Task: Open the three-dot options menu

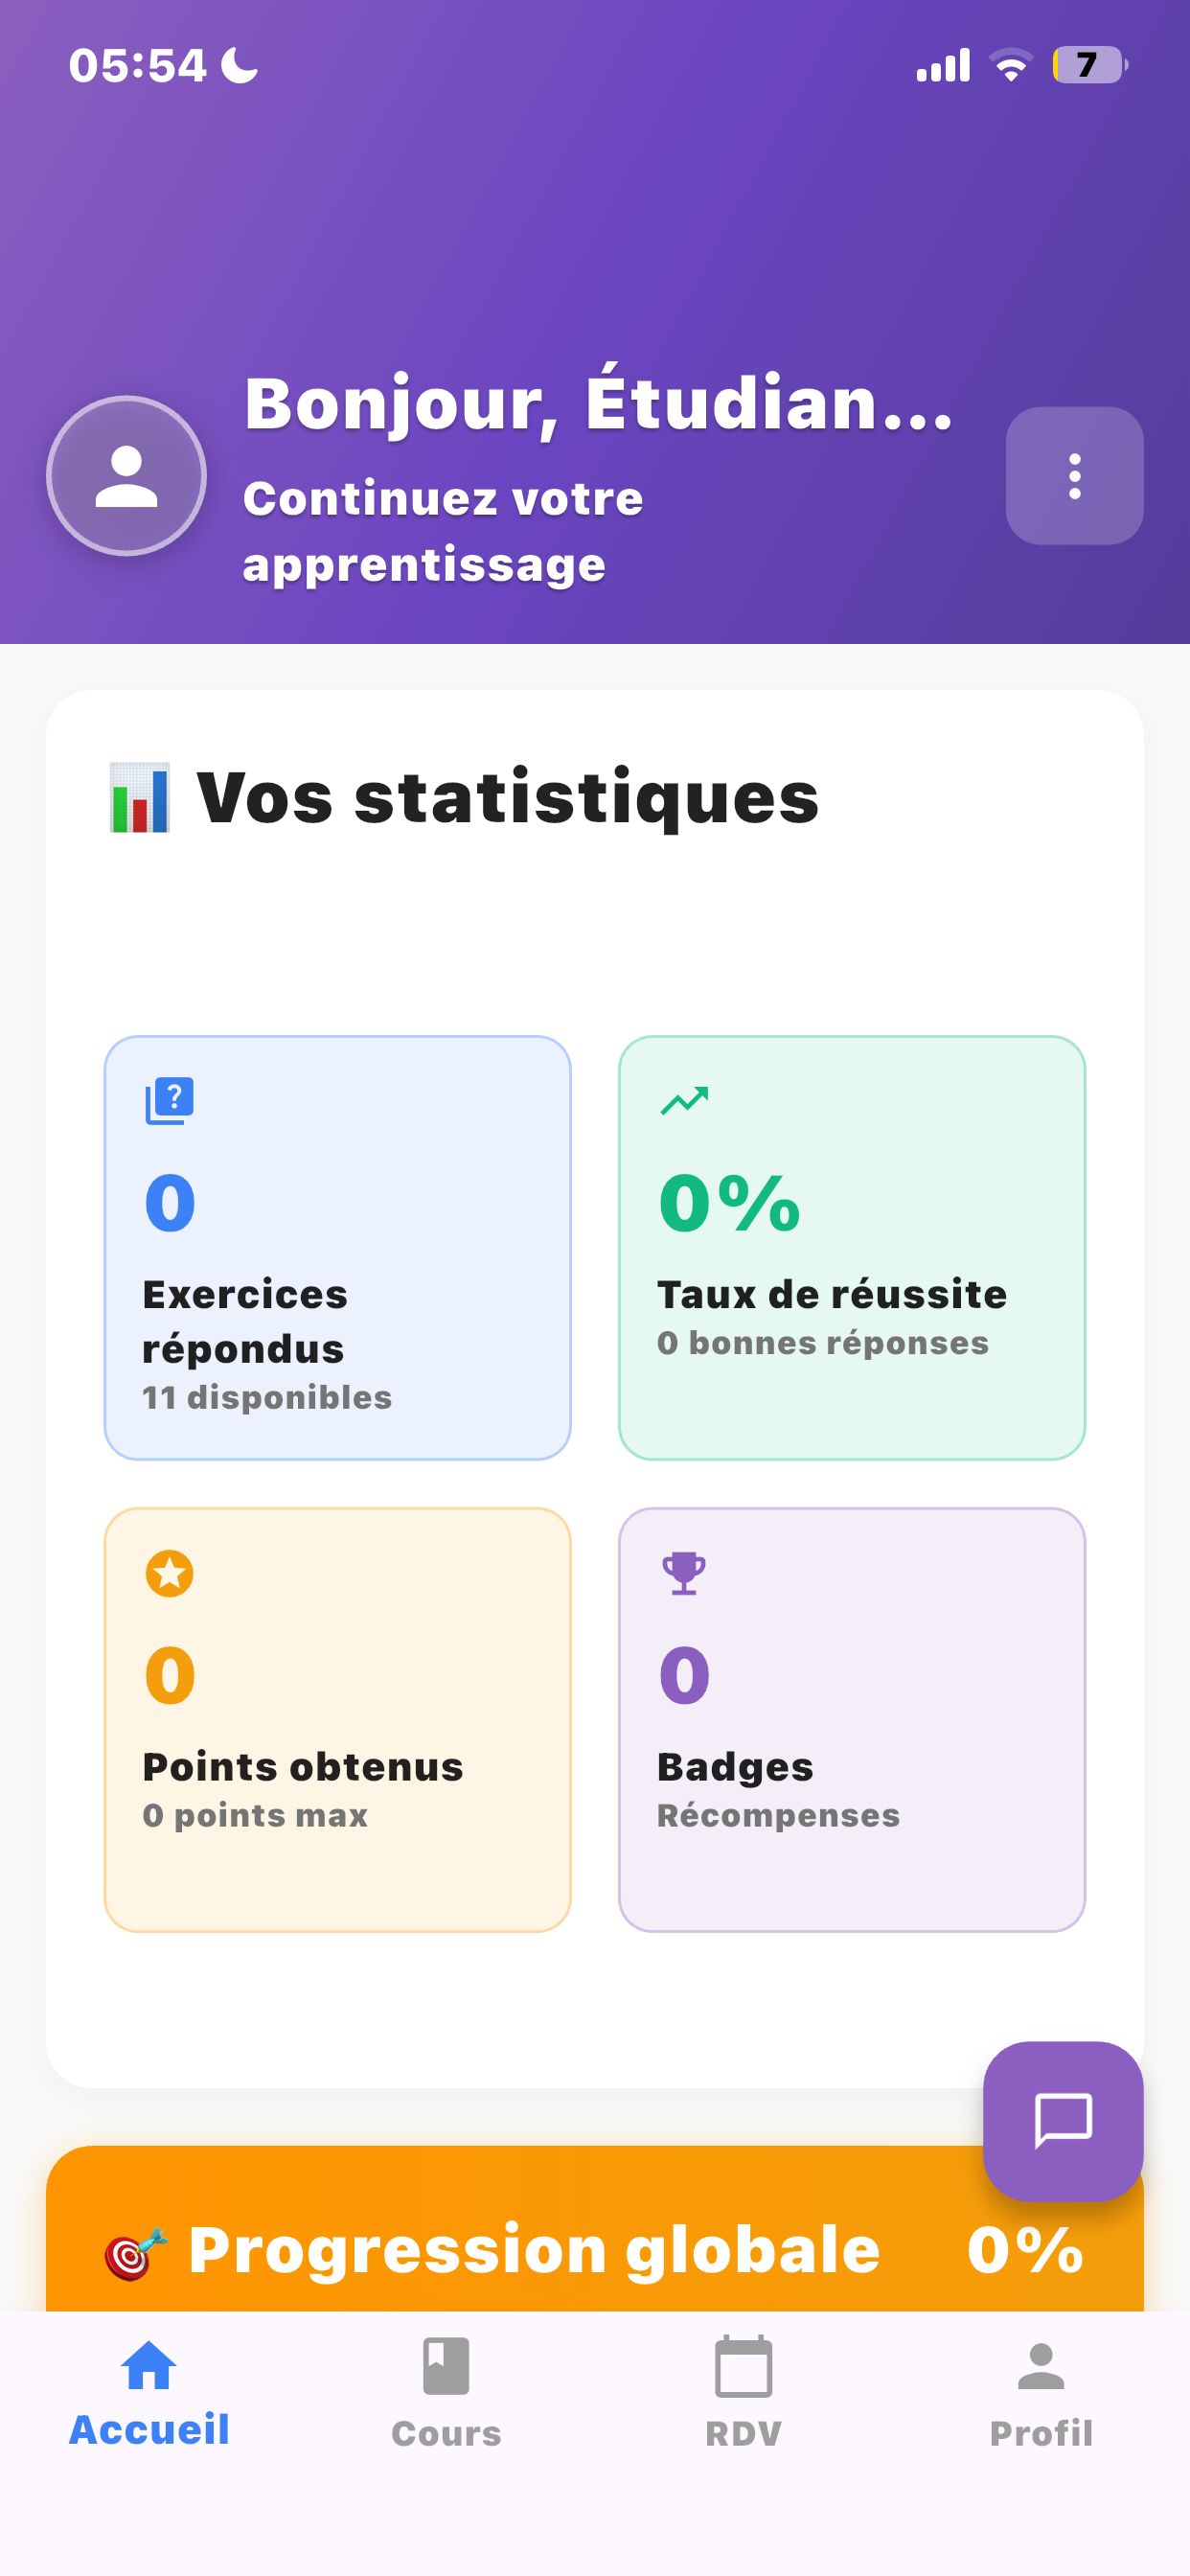Action: 1074,476
